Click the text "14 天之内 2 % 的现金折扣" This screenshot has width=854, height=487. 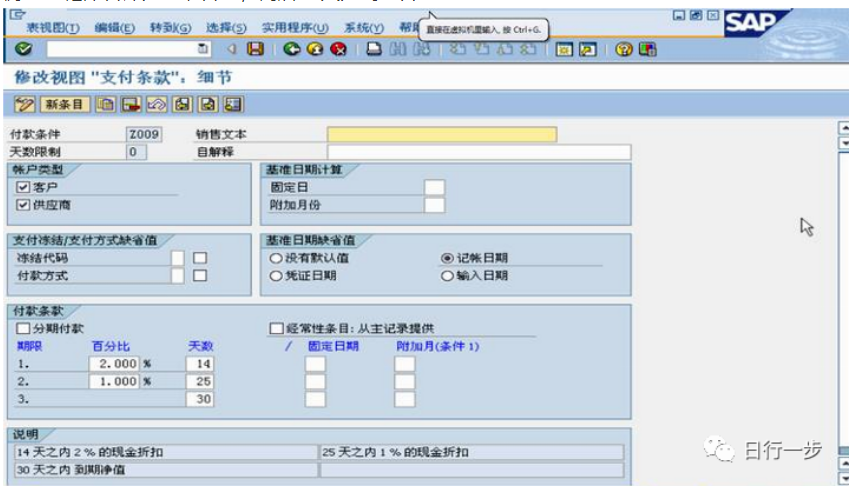click(x=90, y=452)
